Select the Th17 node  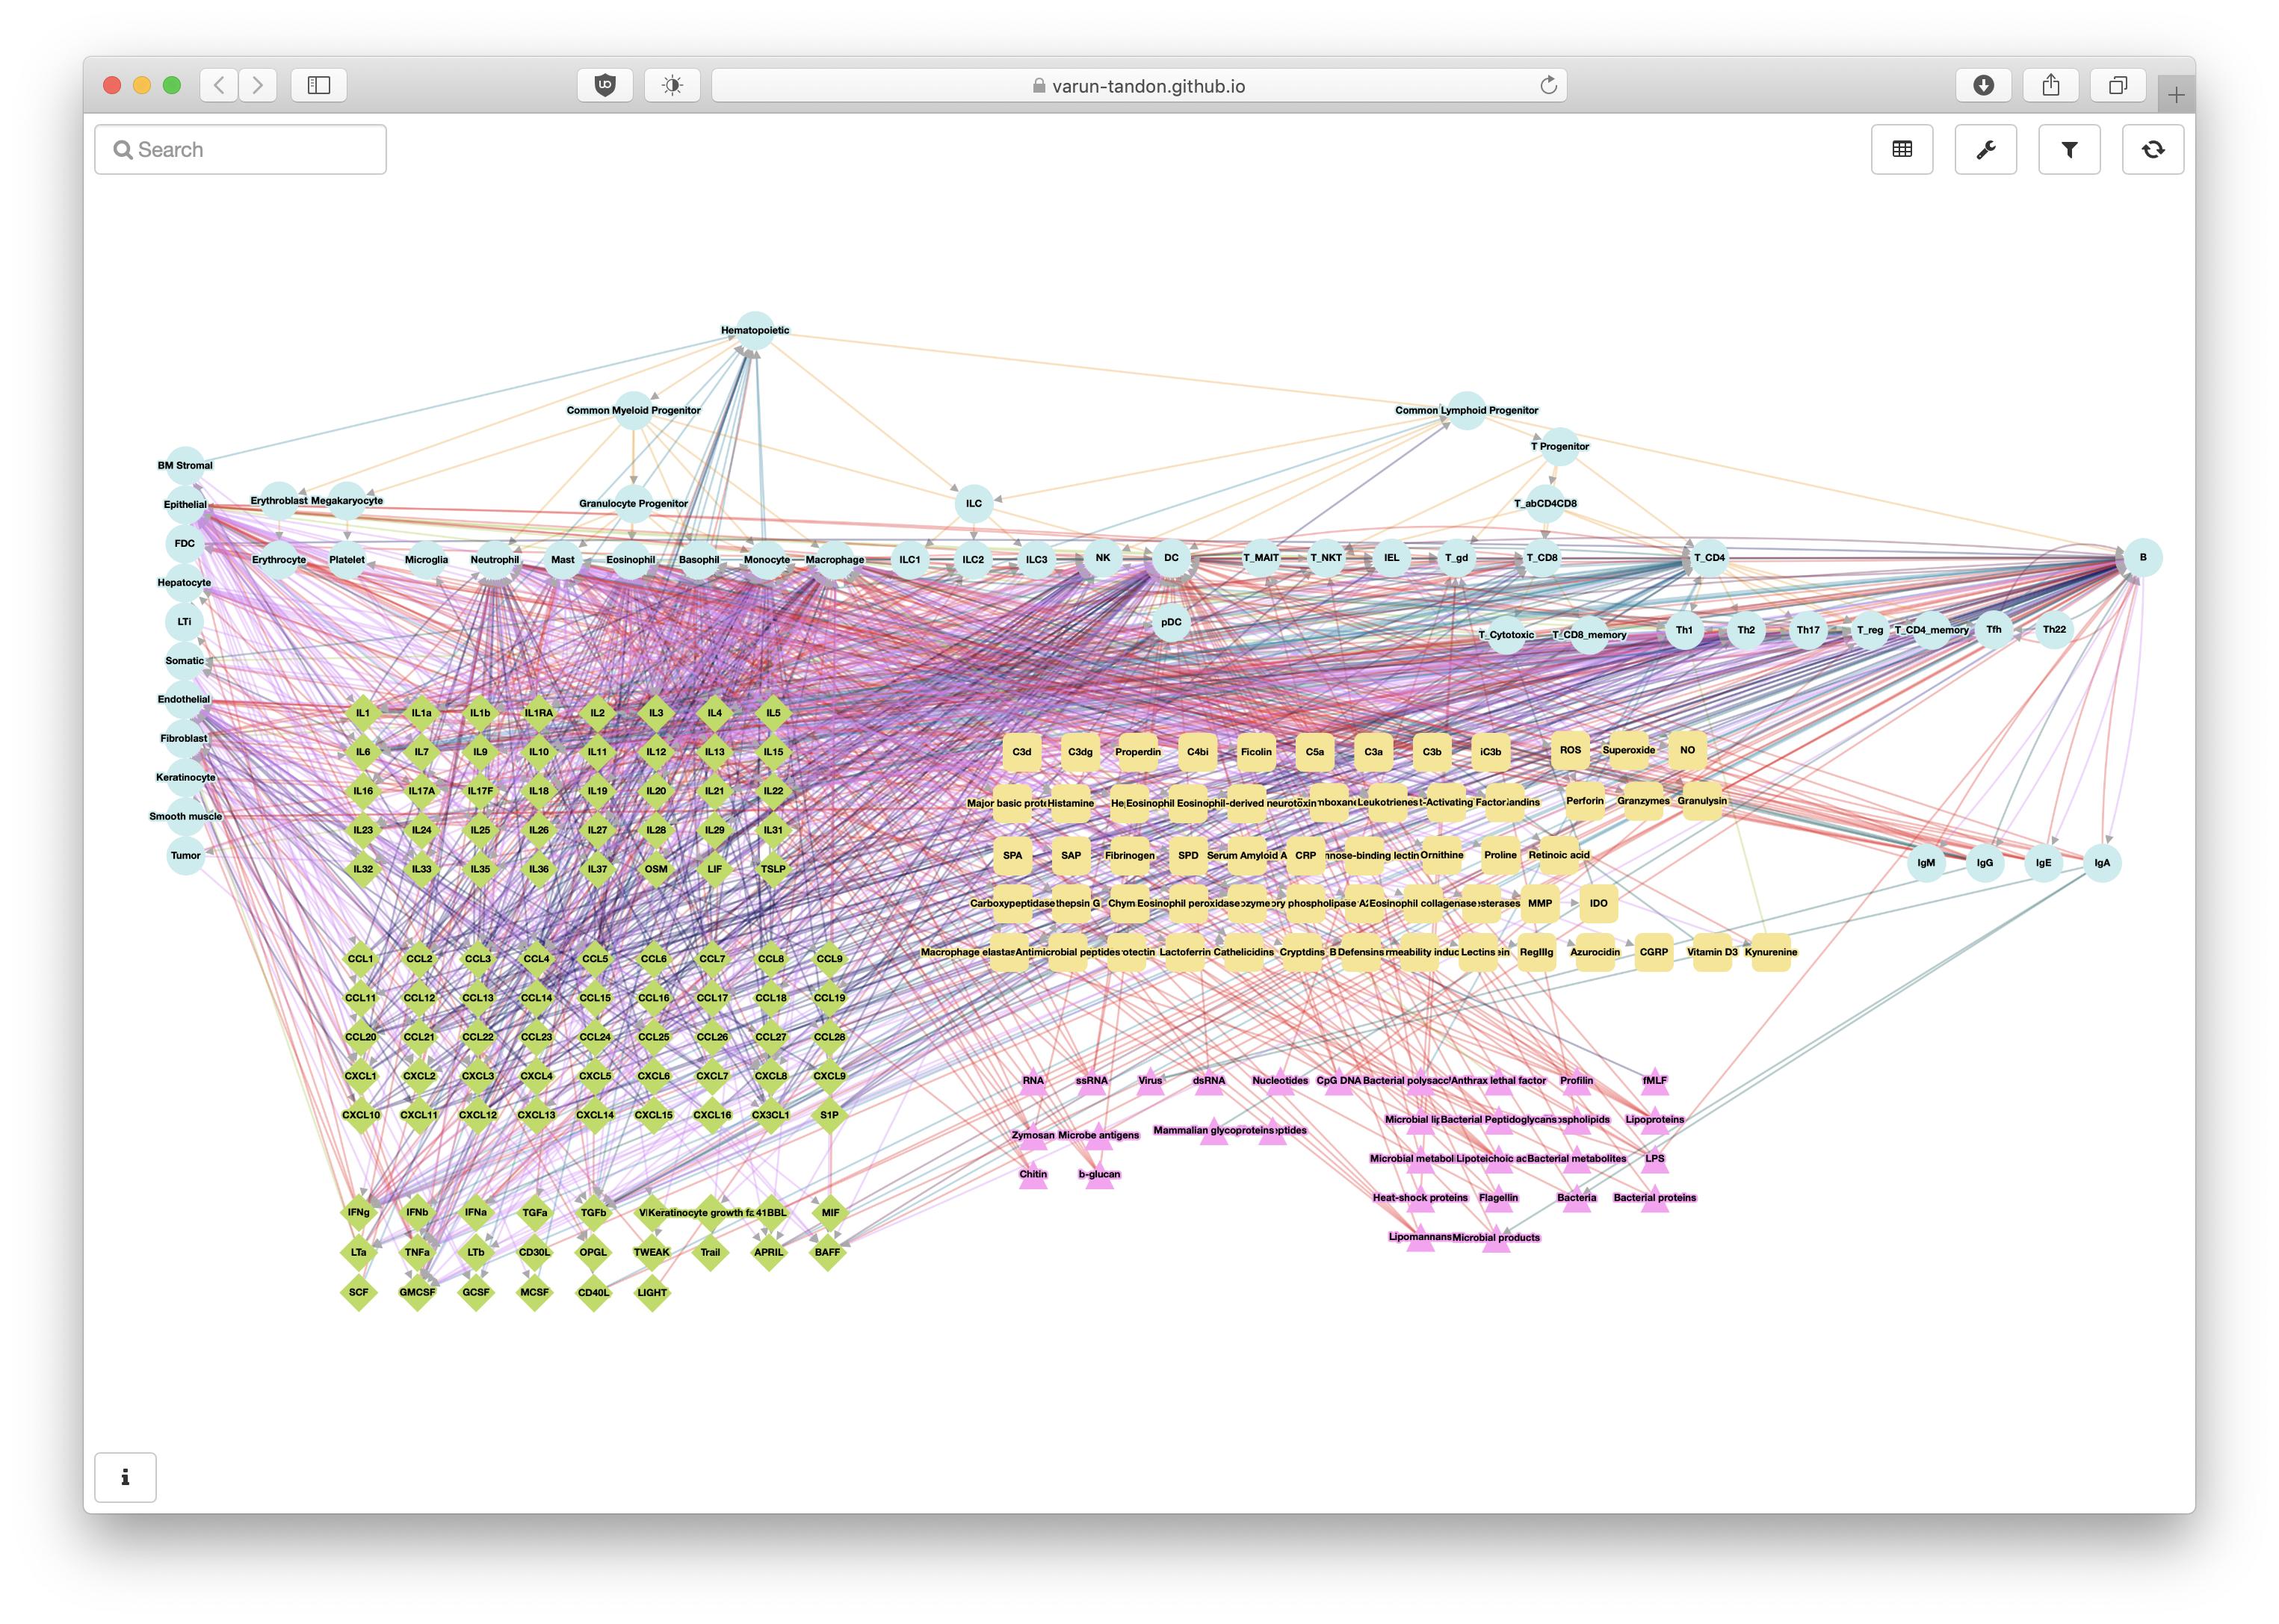pyautogui.click(x=1807, y=630)
